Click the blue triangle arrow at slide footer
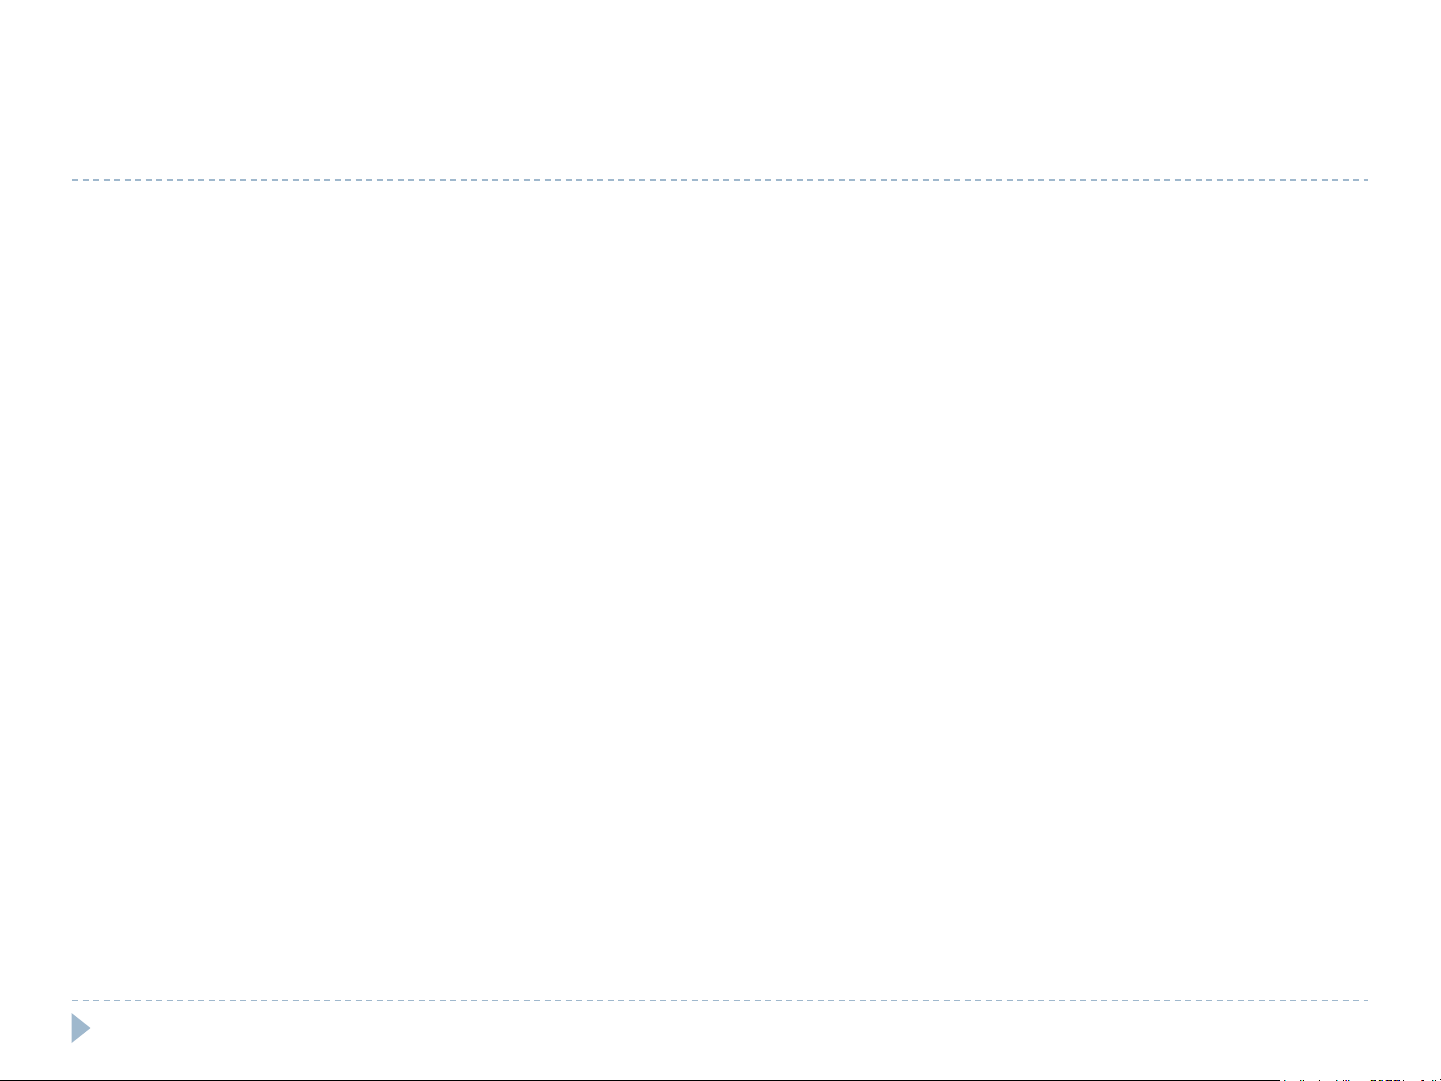This screenshot has width=1441, height=1081. coord(81,1029)
